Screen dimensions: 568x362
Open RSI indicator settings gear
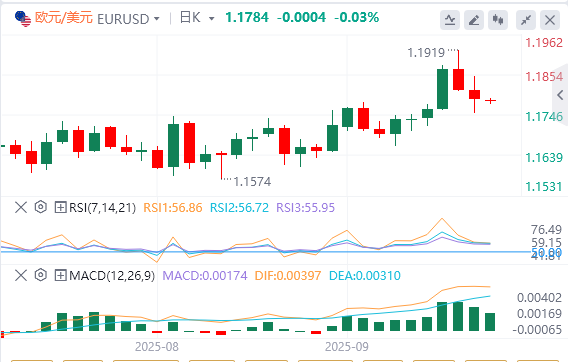pyautogui.click(x=41, y=207)
